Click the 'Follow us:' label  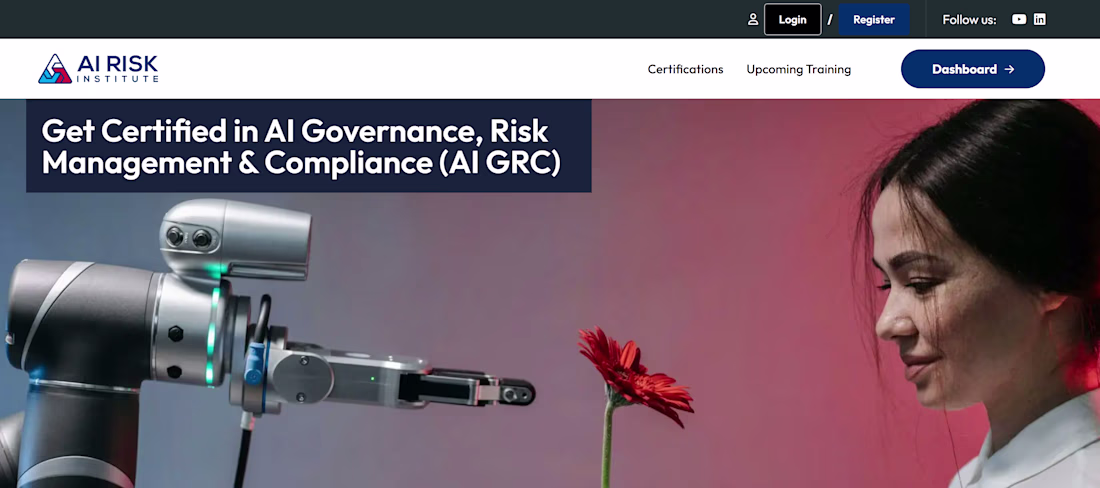click(x=969, y=20)
